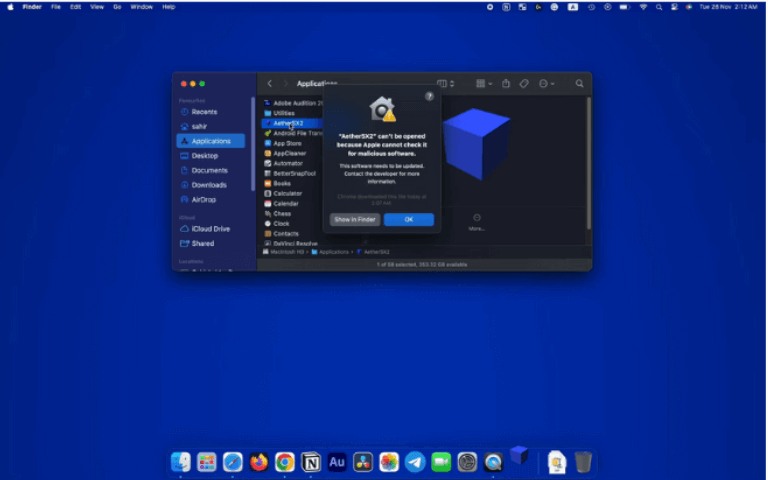Open Spotlight search from the menu bar

point(659,7)
